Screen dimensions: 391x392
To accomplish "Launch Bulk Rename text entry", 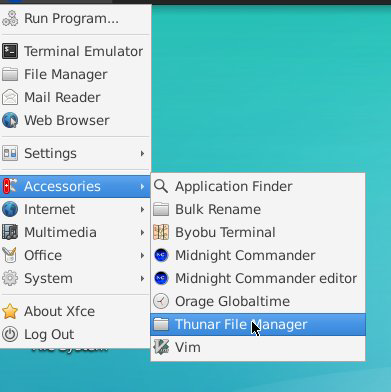I will tap(218, 209).
